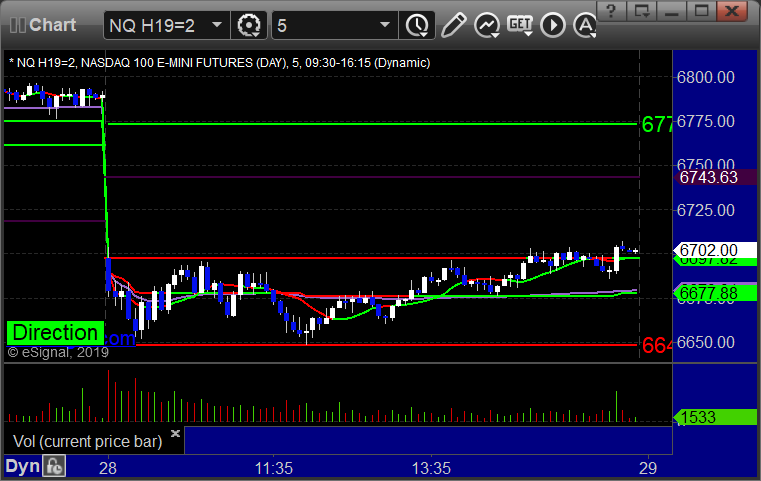The width and height of the screenshot is (761, 481).
Task: Toggle the lock icon next to Dyn
Action: pos(54,466)
